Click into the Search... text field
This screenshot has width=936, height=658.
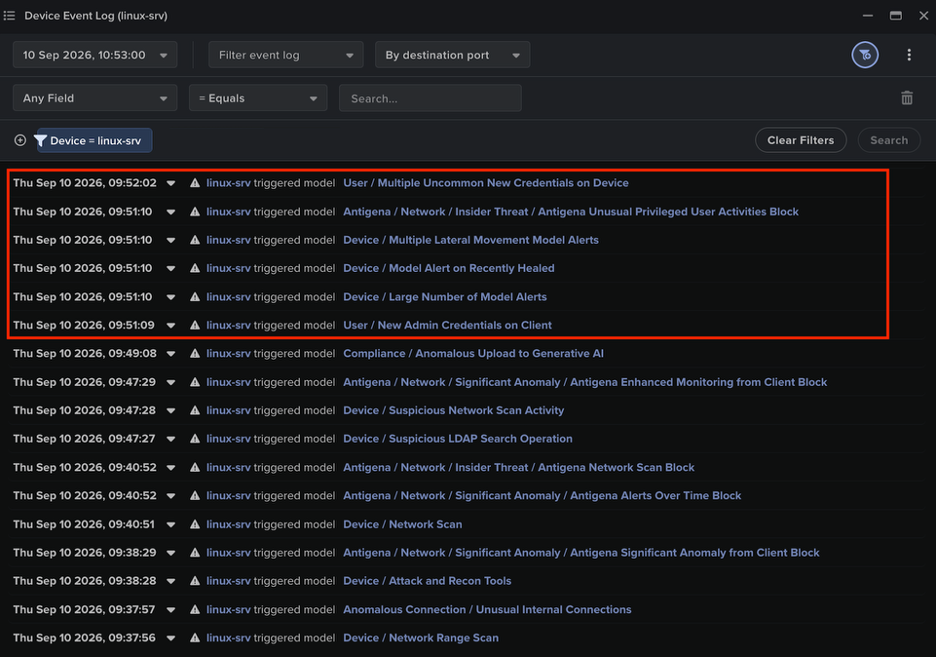(430, 98)
